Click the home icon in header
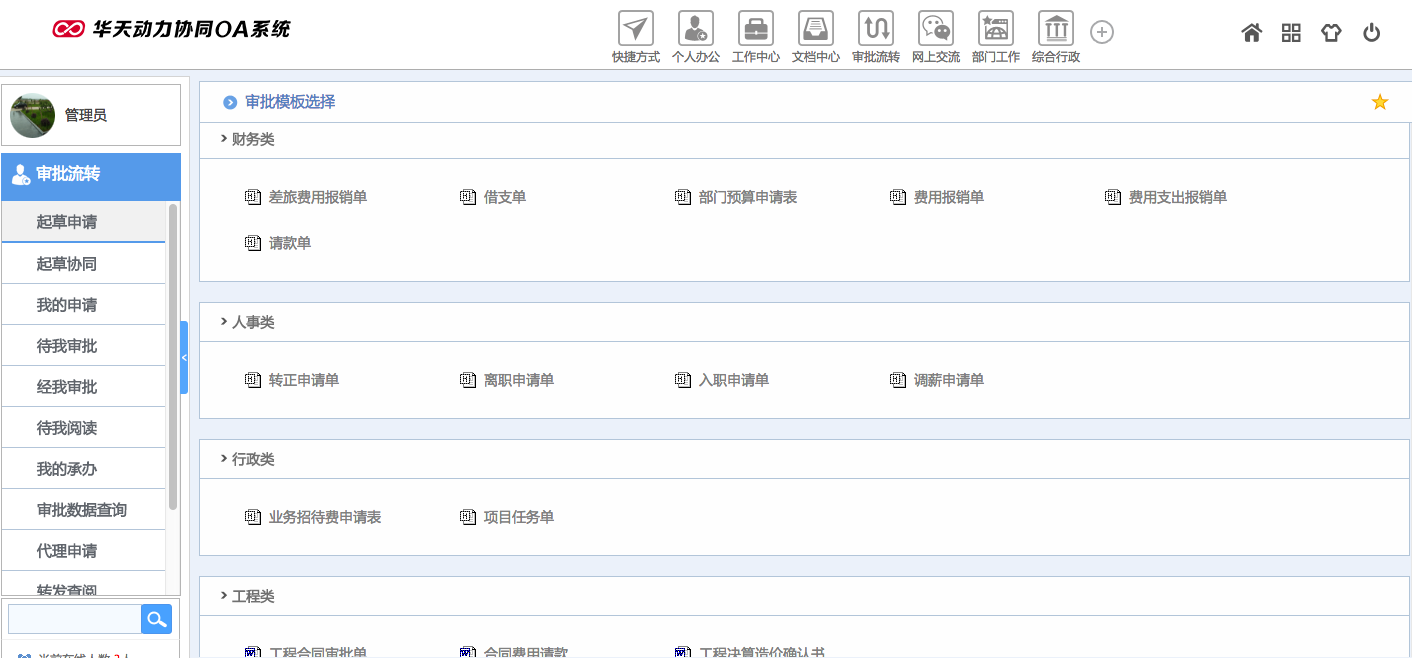This screenshot has height=658, width=1412. [x=1251, y=33]
